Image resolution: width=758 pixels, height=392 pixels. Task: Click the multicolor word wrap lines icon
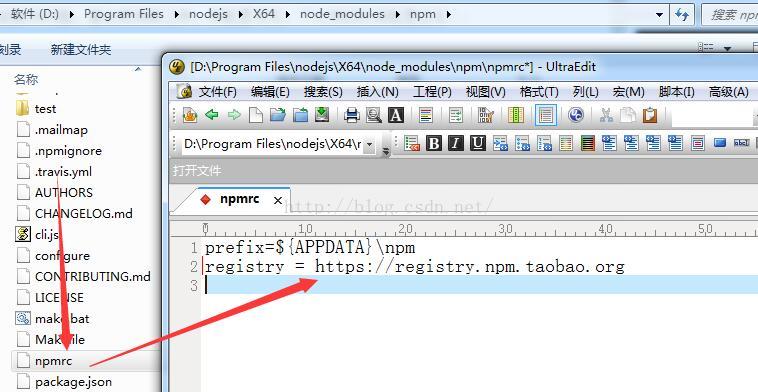pyautogui.click(x=425, y=115)
